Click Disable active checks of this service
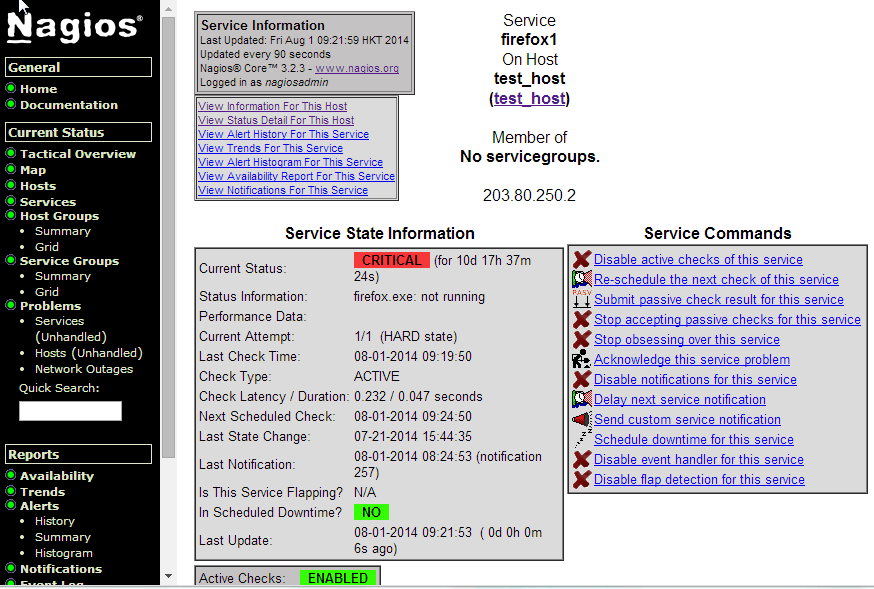Viewport: 874px width, 589px height. [x=698, y=260]
